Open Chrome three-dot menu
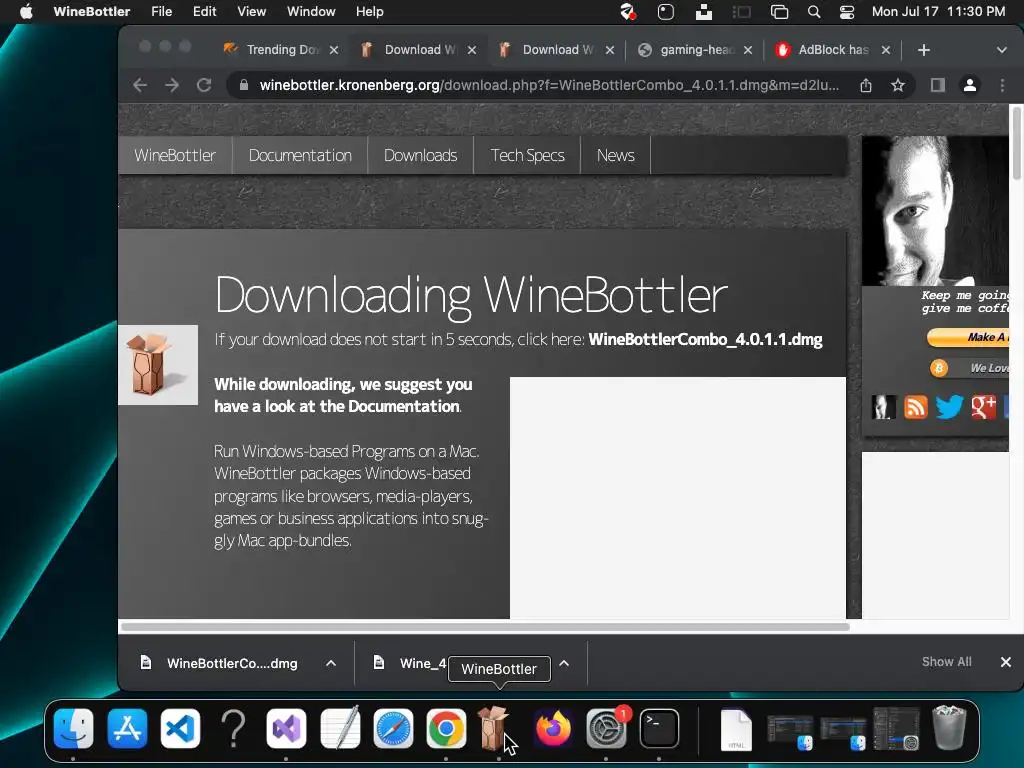 (1002, 85)
